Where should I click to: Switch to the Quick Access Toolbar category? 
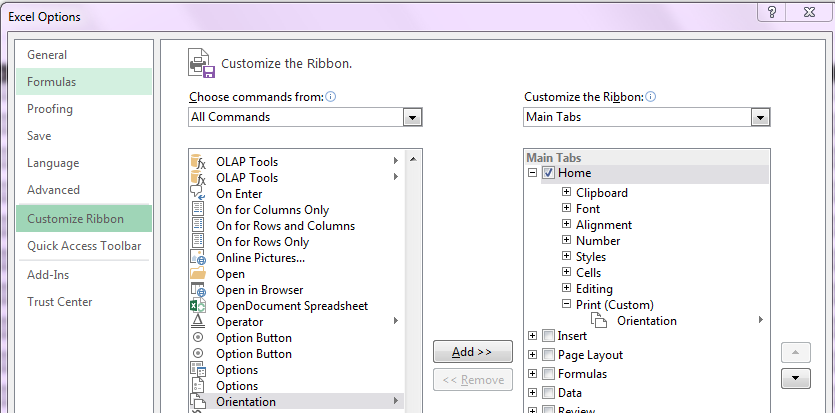84,246
